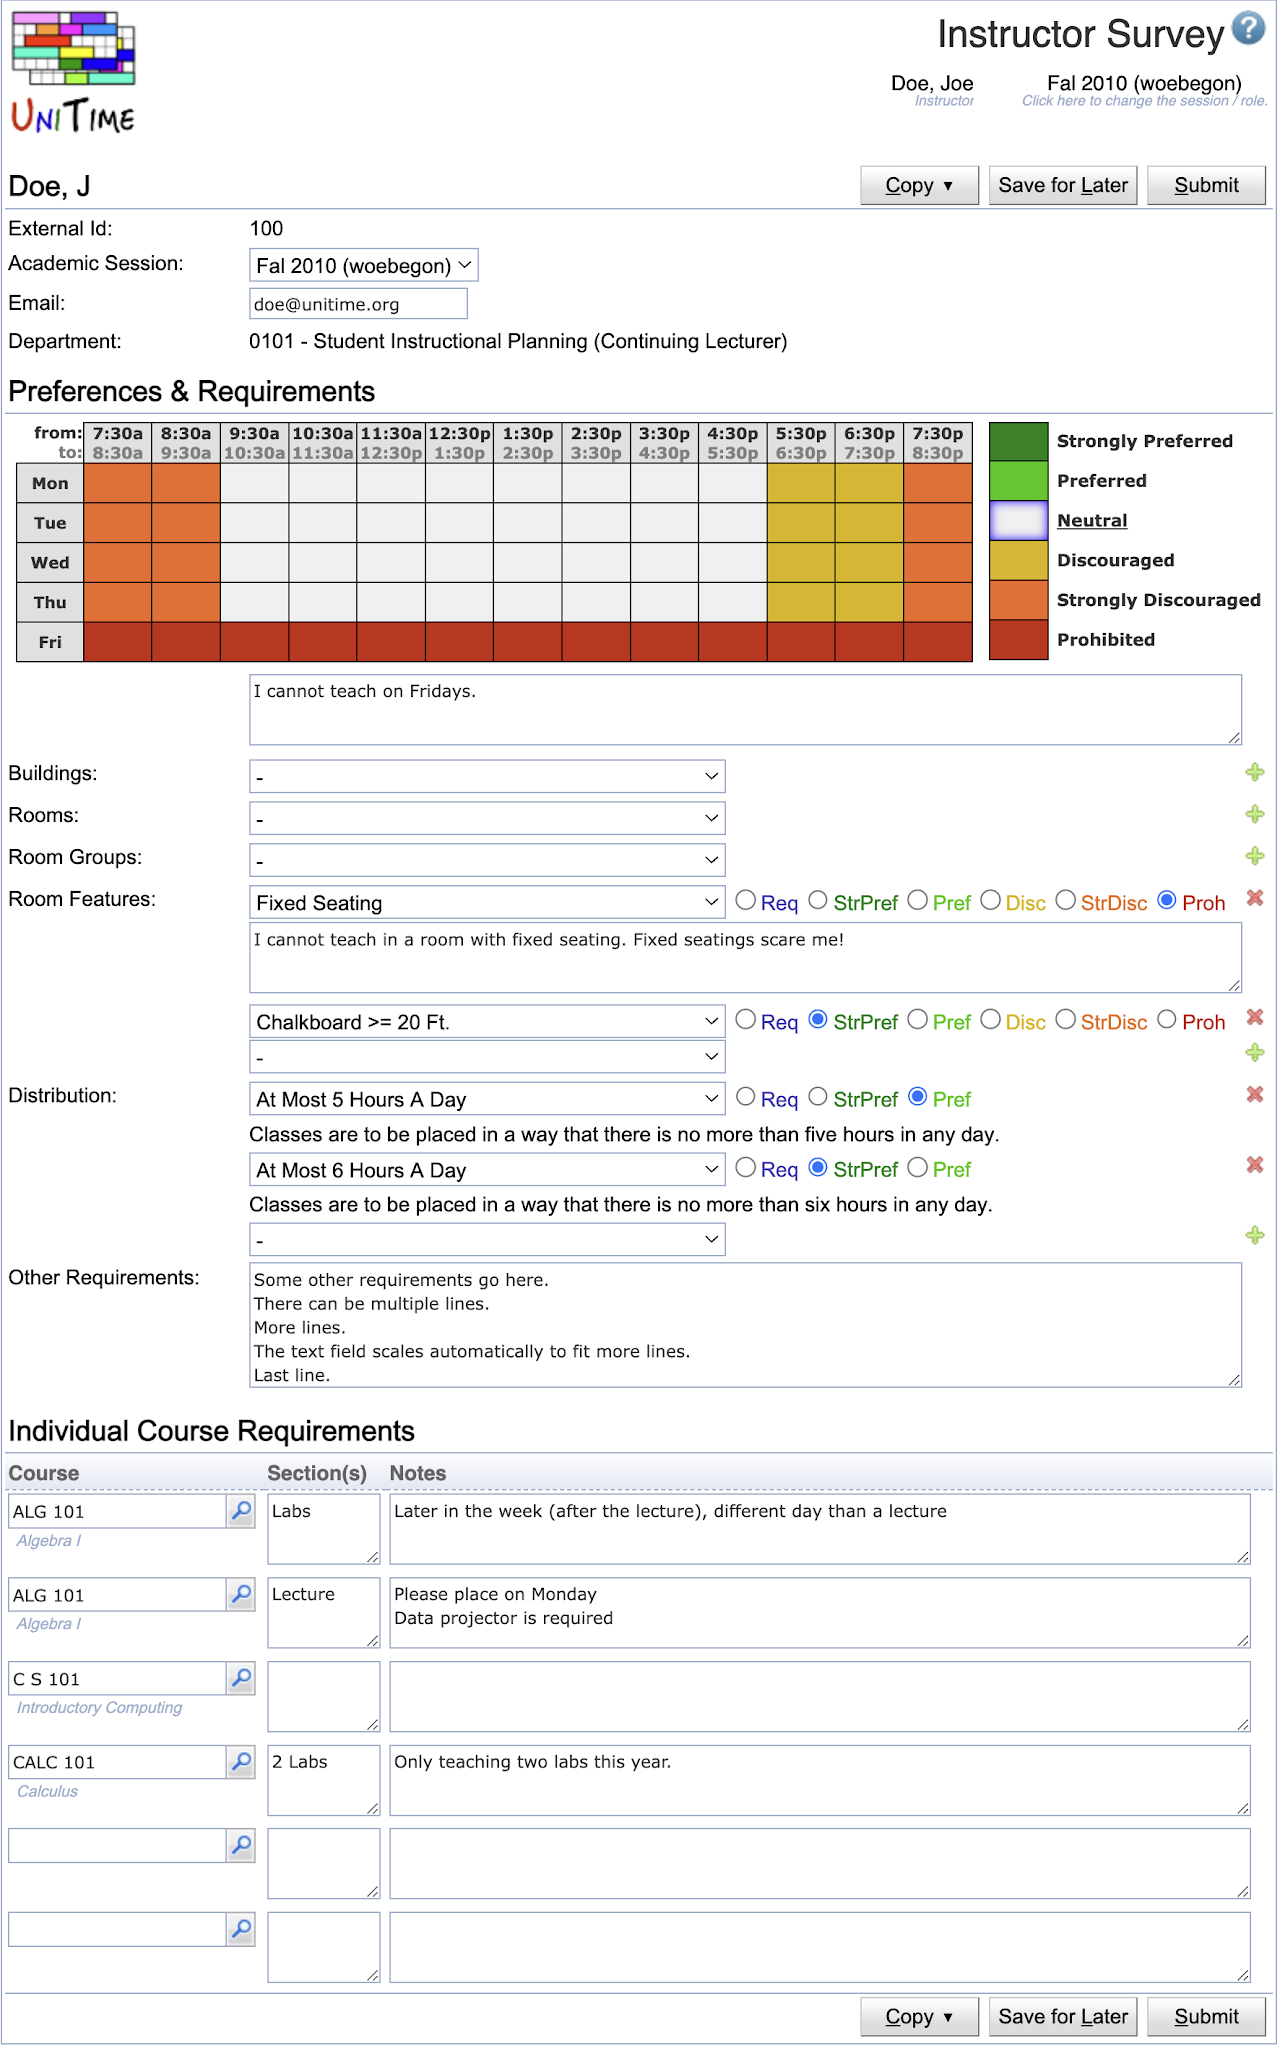Click the Other Requirements text area
Viewport: 1280px width, 2046px height.
[746, 1325]
